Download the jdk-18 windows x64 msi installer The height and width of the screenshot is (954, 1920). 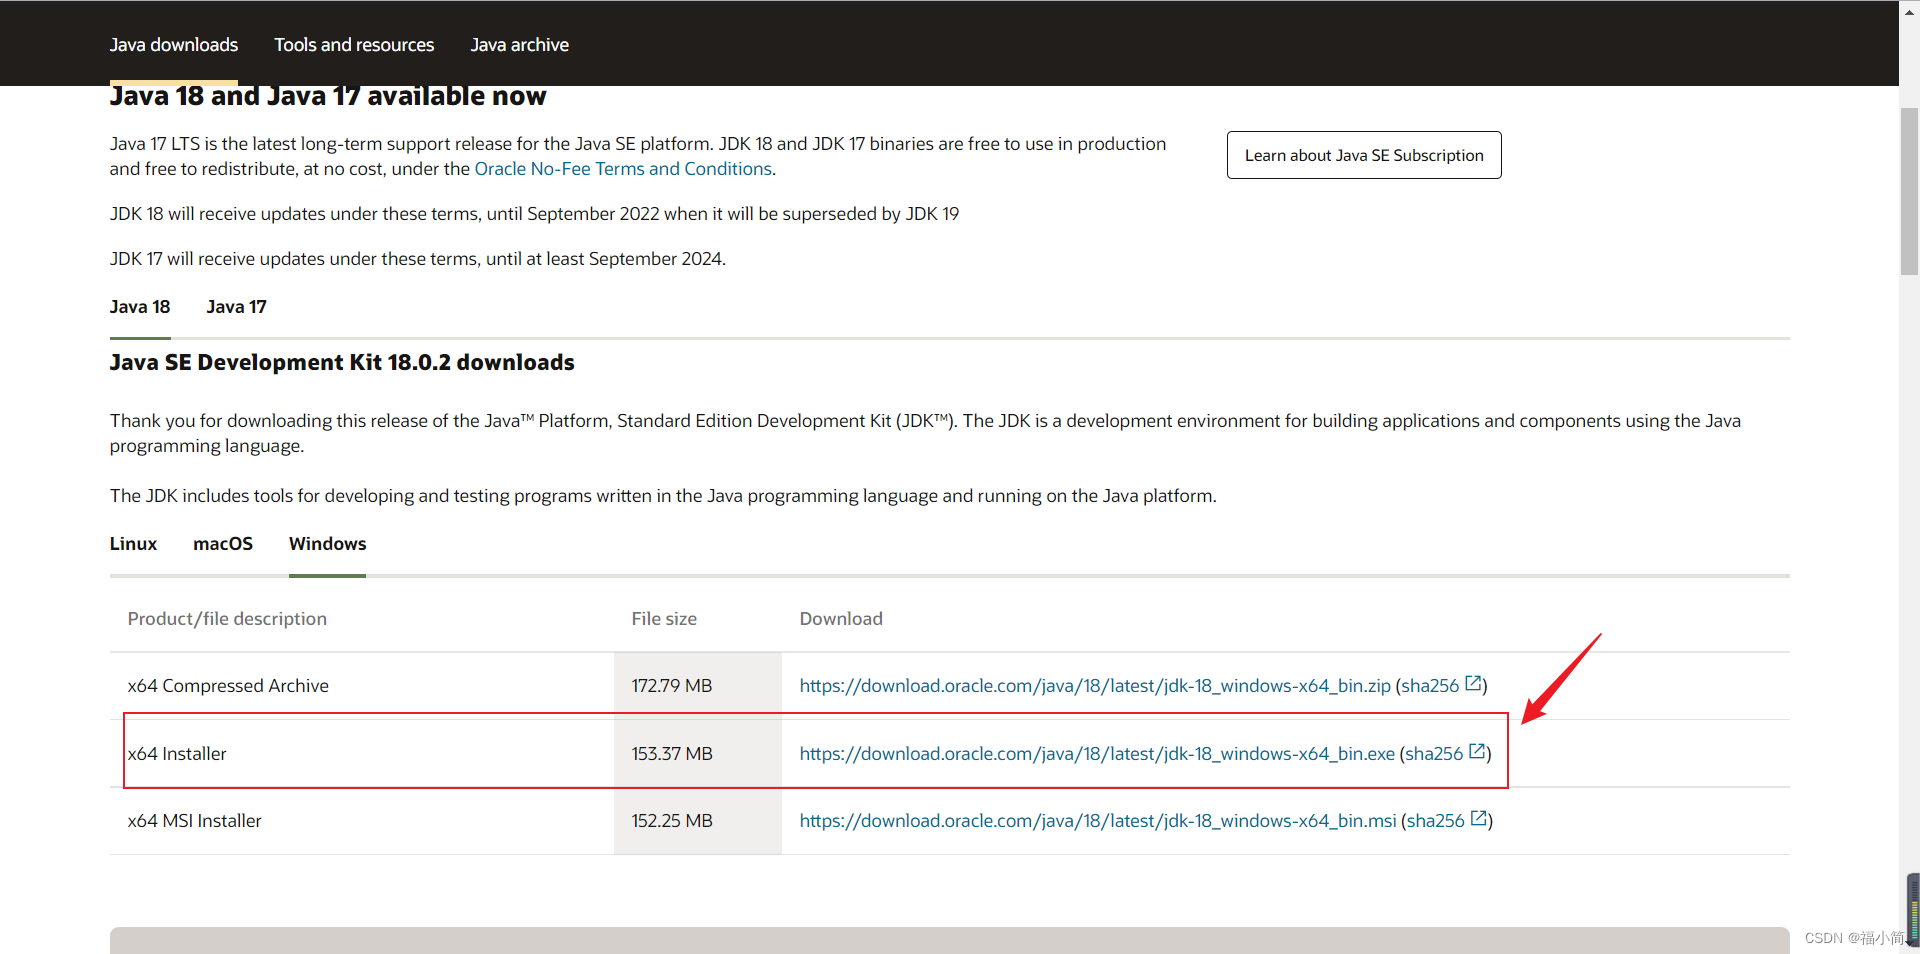pyautogui.click(x=1098, y=821)
